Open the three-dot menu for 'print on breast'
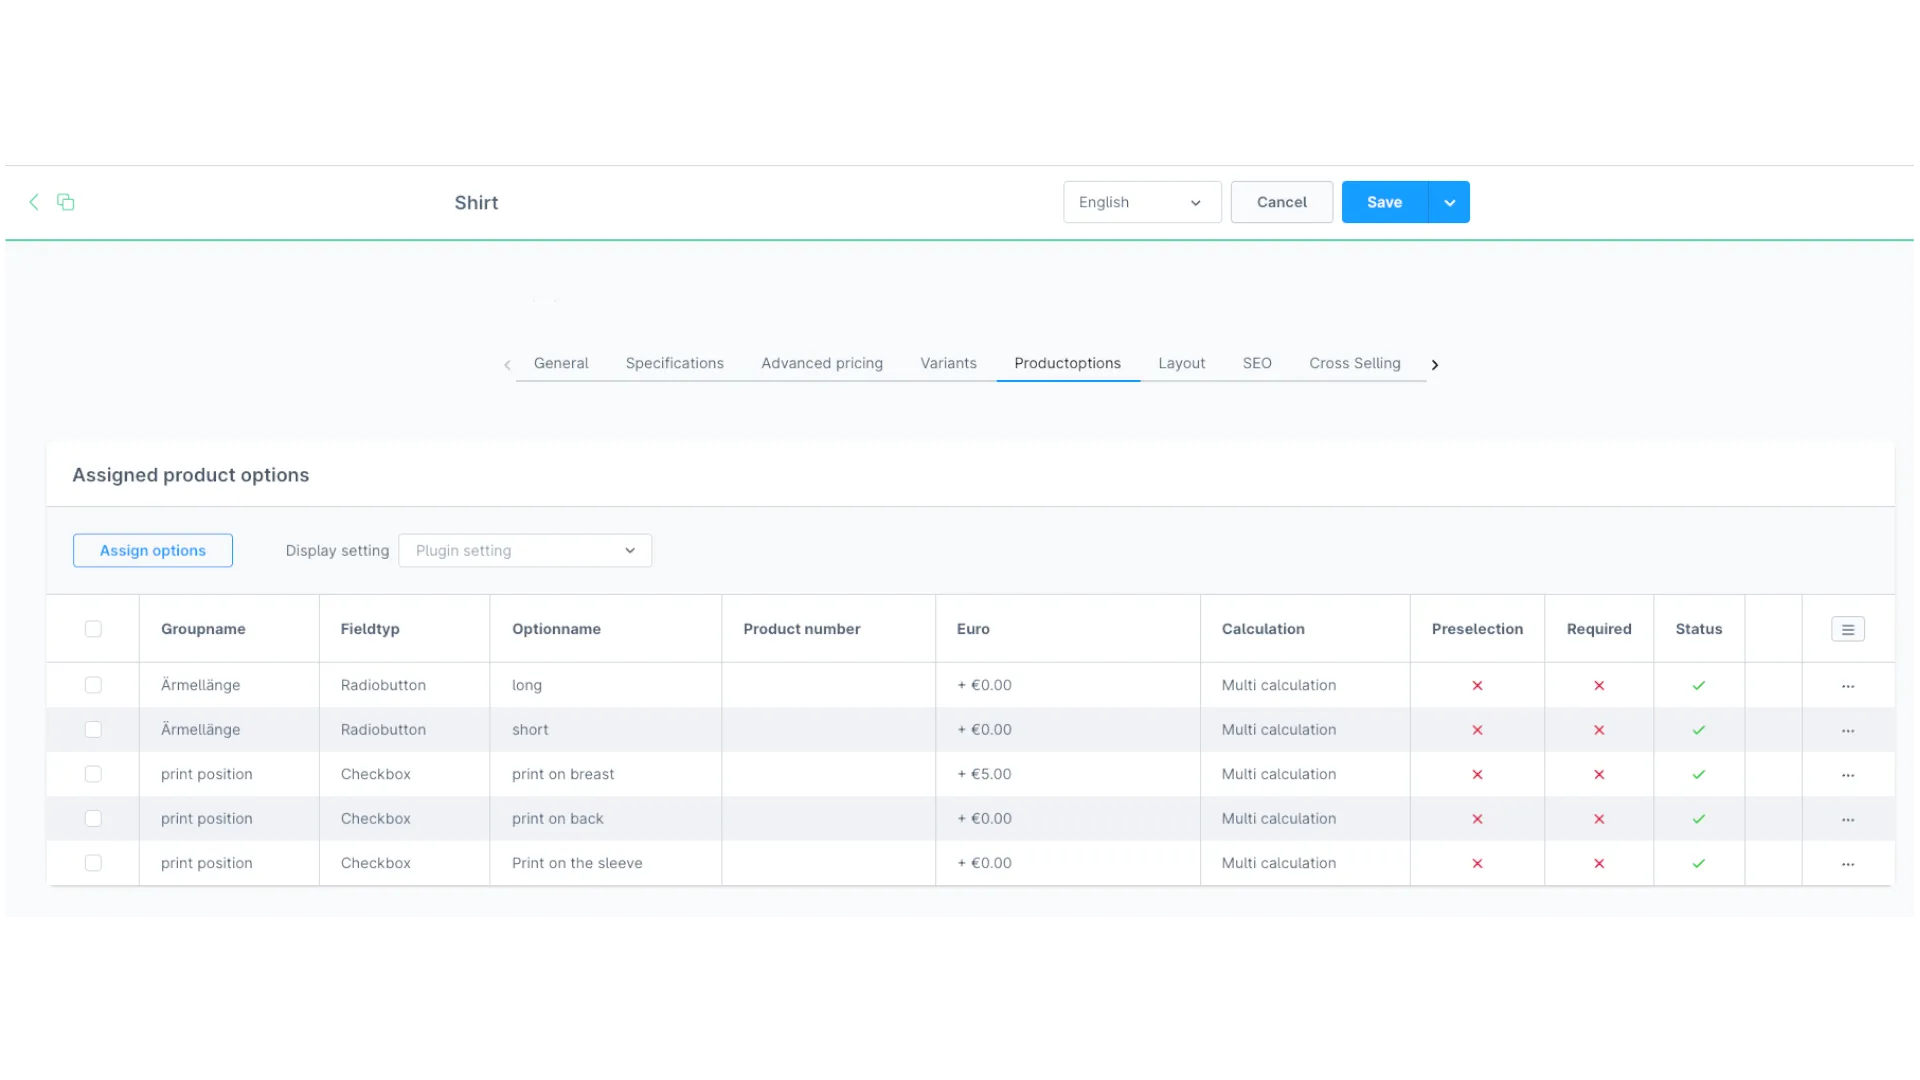Image resolution: width=1920 pixels, height=1080 pixels. tap(1846, 773)
